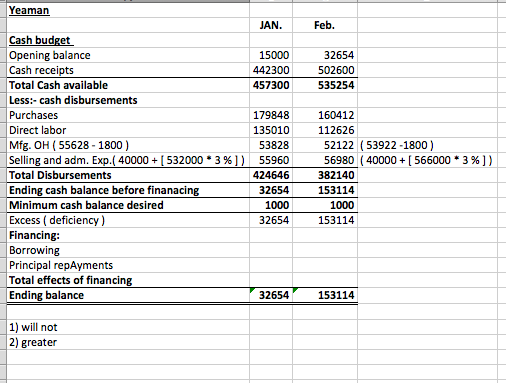Click selling and adm. value 55960
Viewport: 506px width, 383px height.
pos(271,160)
